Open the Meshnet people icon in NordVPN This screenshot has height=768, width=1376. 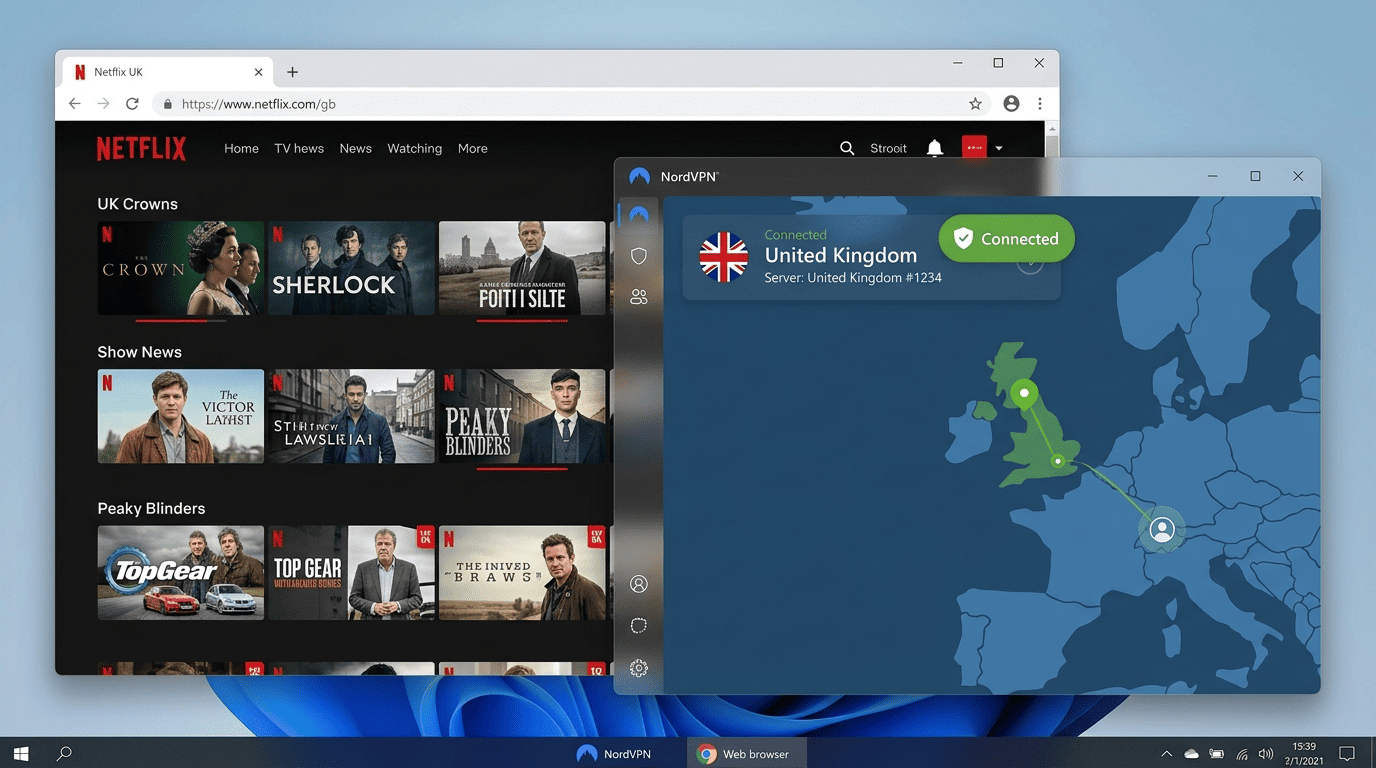[639, 297]
